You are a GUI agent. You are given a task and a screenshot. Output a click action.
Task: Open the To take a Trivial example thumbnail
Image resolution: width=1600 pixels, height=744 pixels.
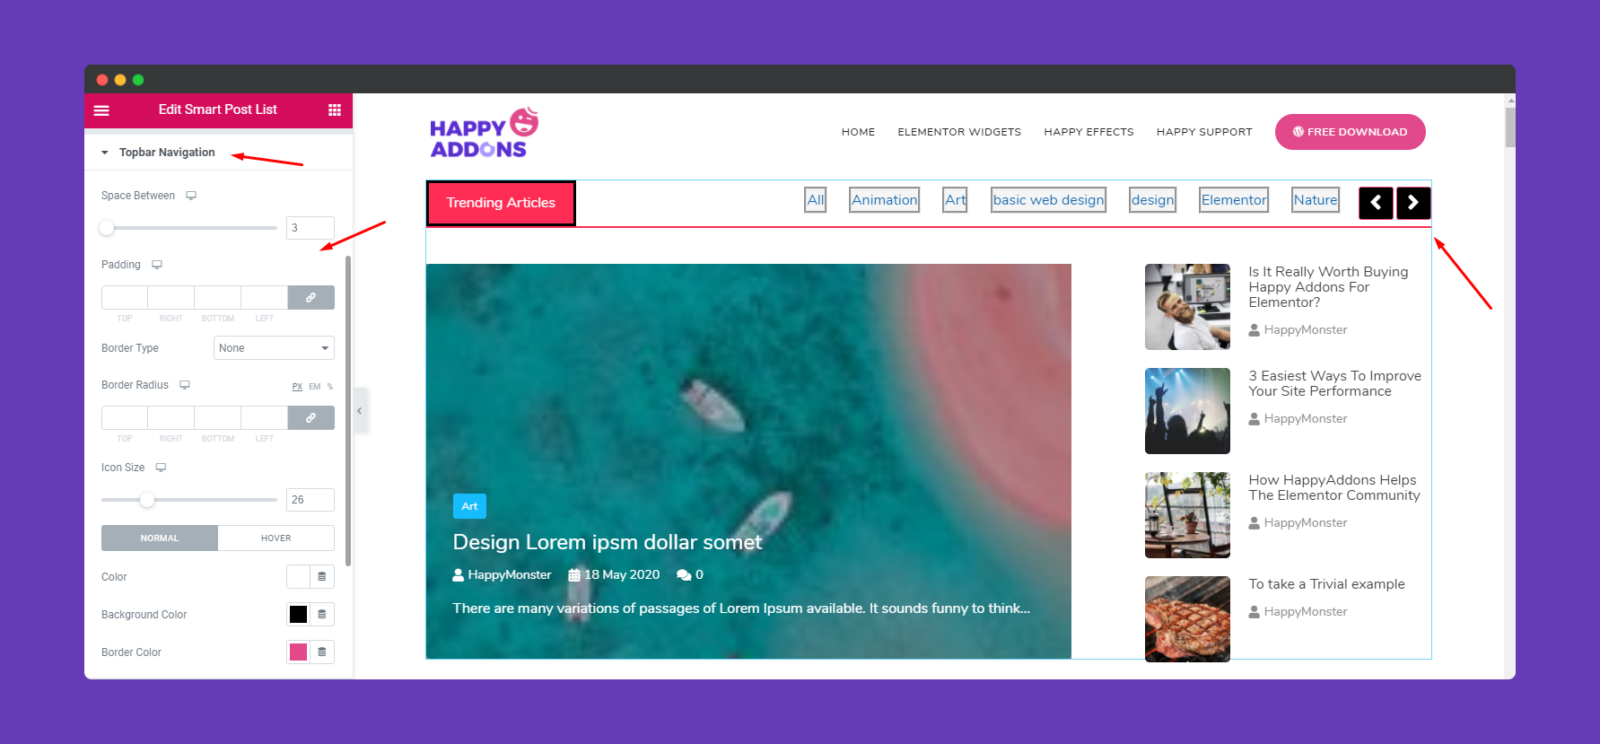coord(1187,619)
